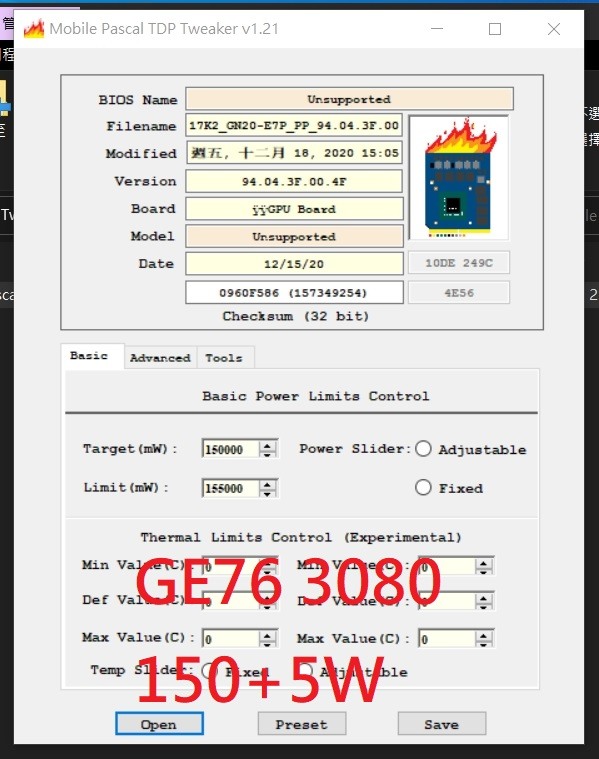Minimize the TDP Tweaker window
This screenshot has height=759, width=599.
[x=437, y=29]
